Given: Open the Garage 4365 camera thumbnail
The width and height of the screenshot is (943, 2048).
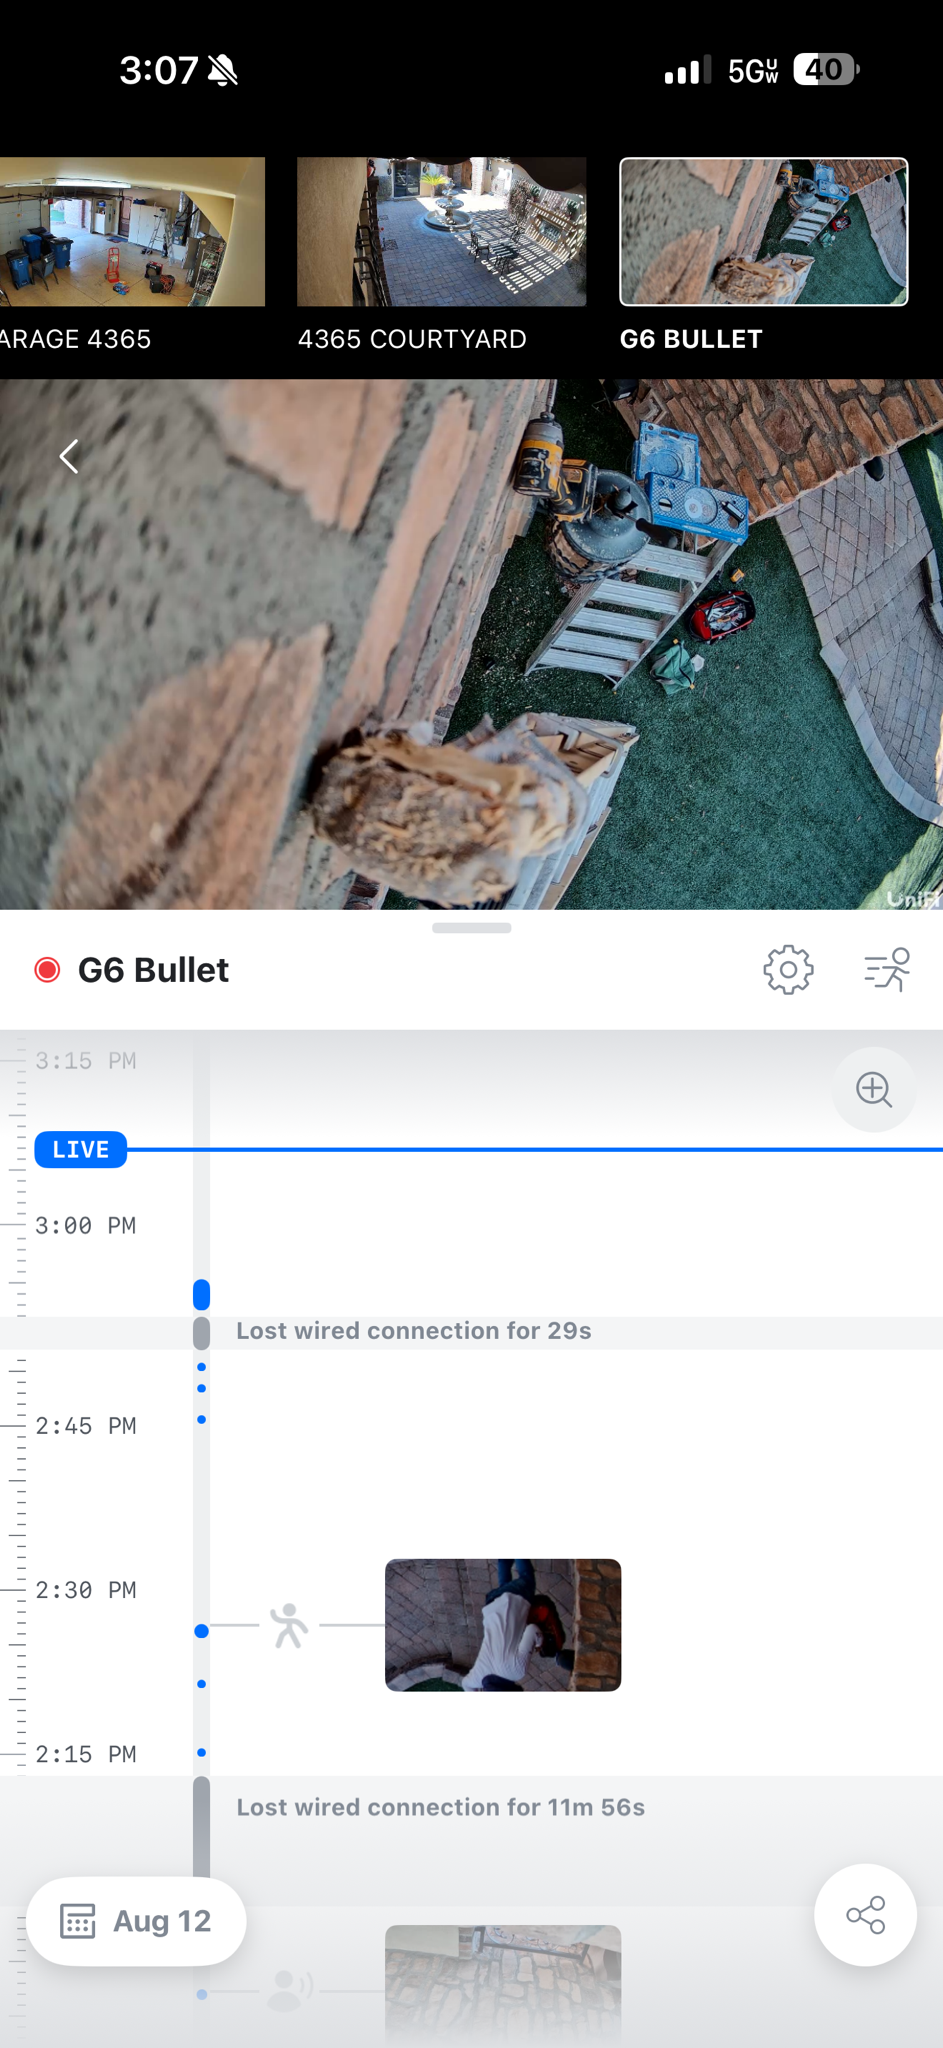Looking at the screenshot, I should pyautogui.click(x=132, y=255).
